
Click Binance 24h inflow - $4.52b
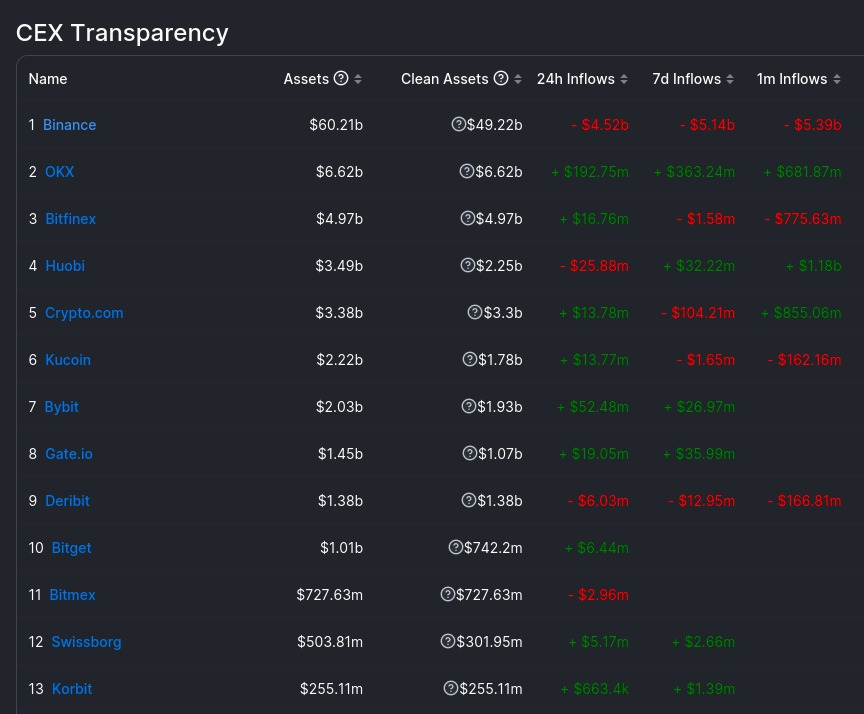[600, 125]
